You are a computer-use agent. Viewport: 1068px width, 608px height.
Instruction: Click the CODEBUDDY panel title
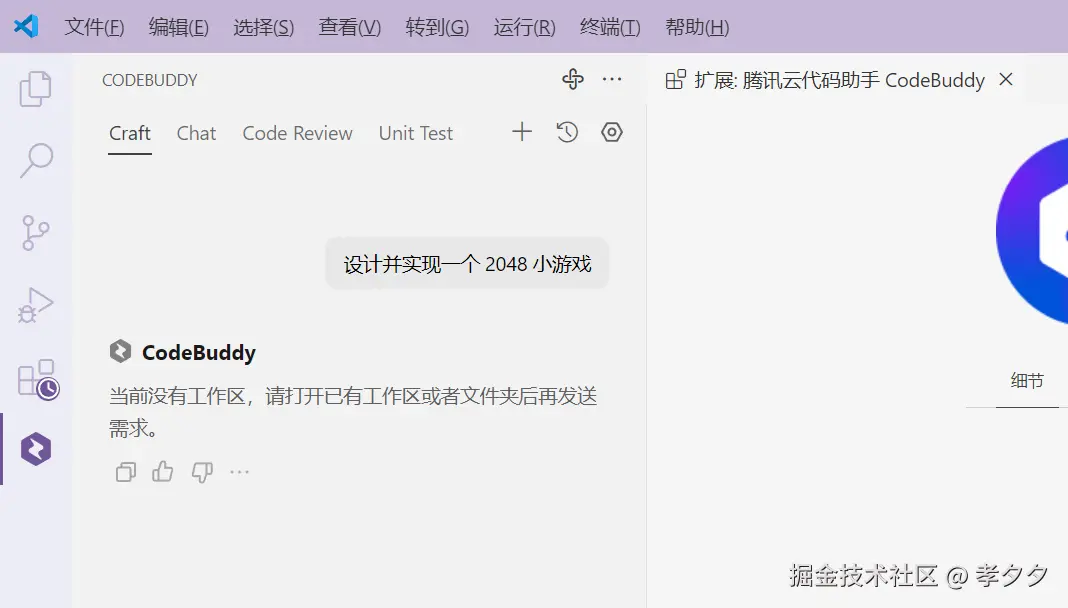(150, 80)
